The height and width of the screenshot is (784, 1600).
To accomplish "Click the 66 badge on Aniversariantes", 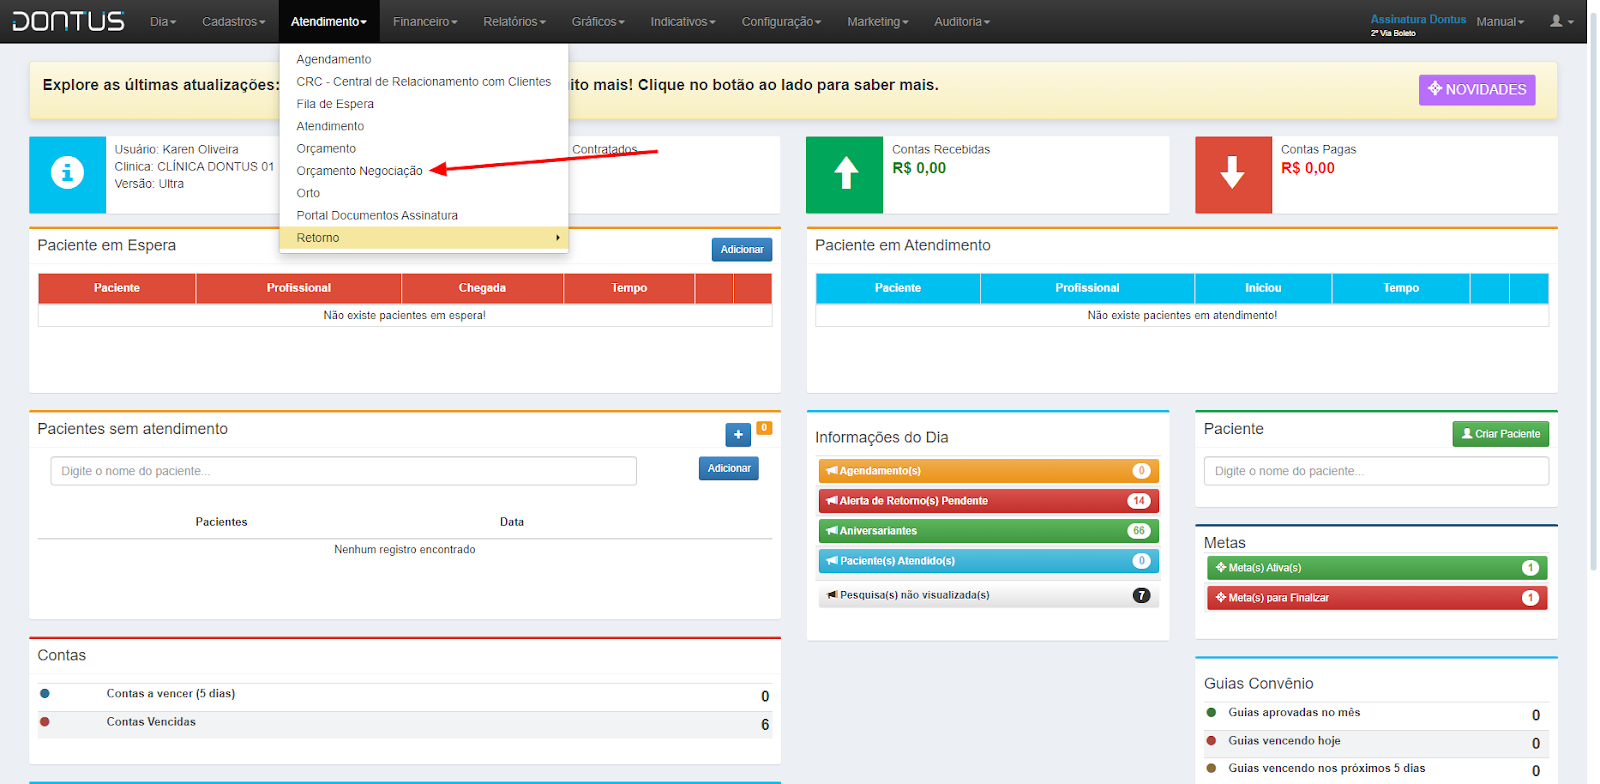I will [x=1139, y=531].
